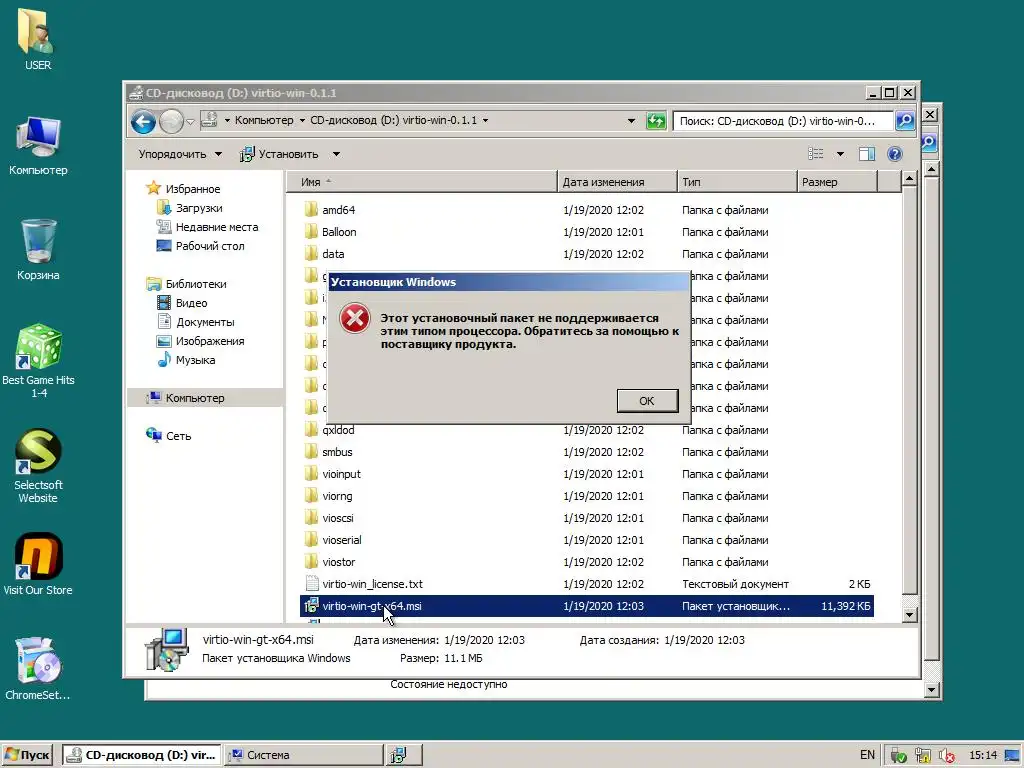Click the 15:14 clock in taskbar
Viewport: 1024px width, 768px height.
click(x=983, y=755)
